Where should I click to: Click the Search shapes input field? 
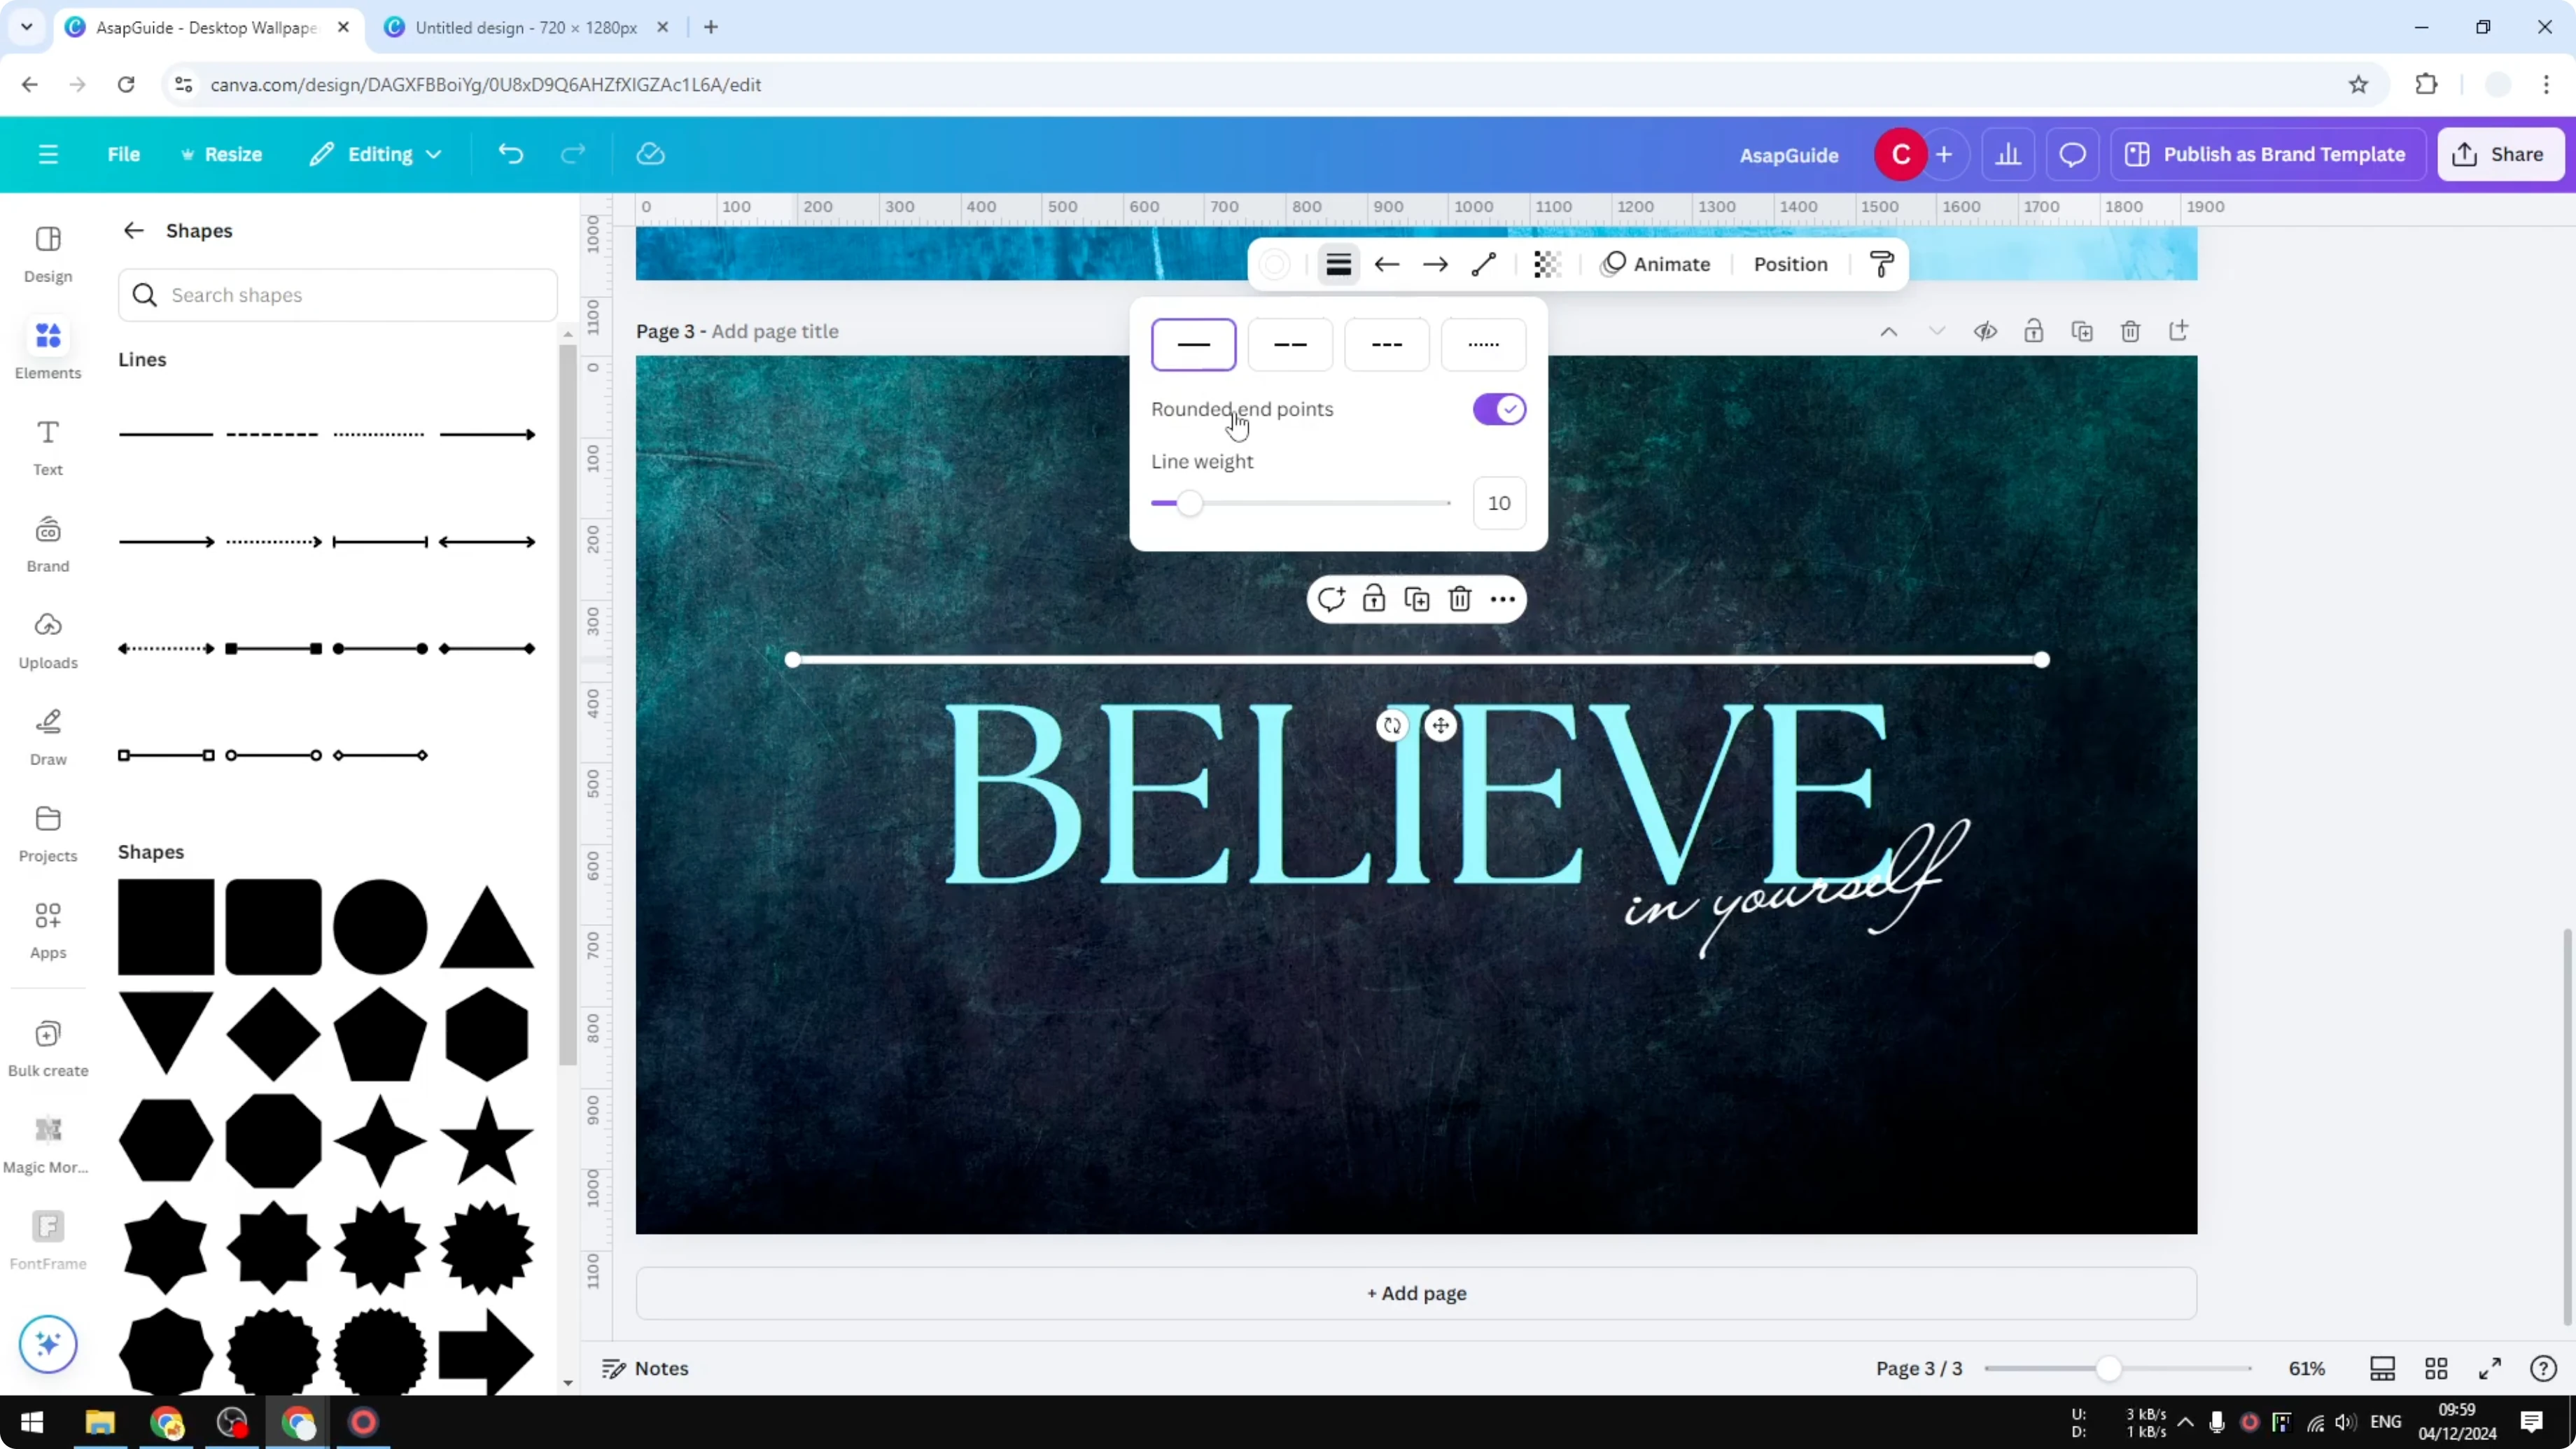338,295
